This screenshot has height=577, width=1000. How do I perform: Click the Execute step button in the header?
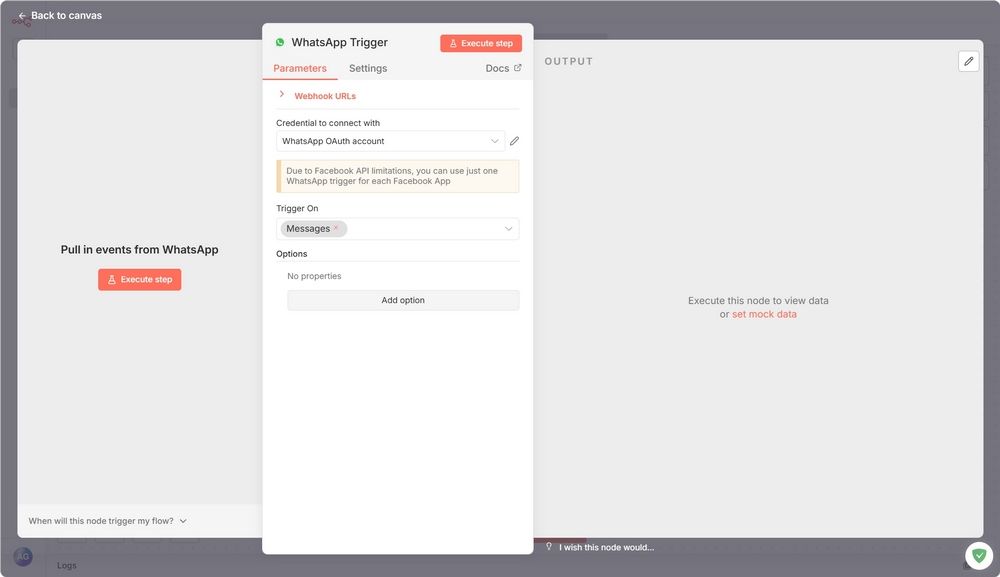(481, 42)
